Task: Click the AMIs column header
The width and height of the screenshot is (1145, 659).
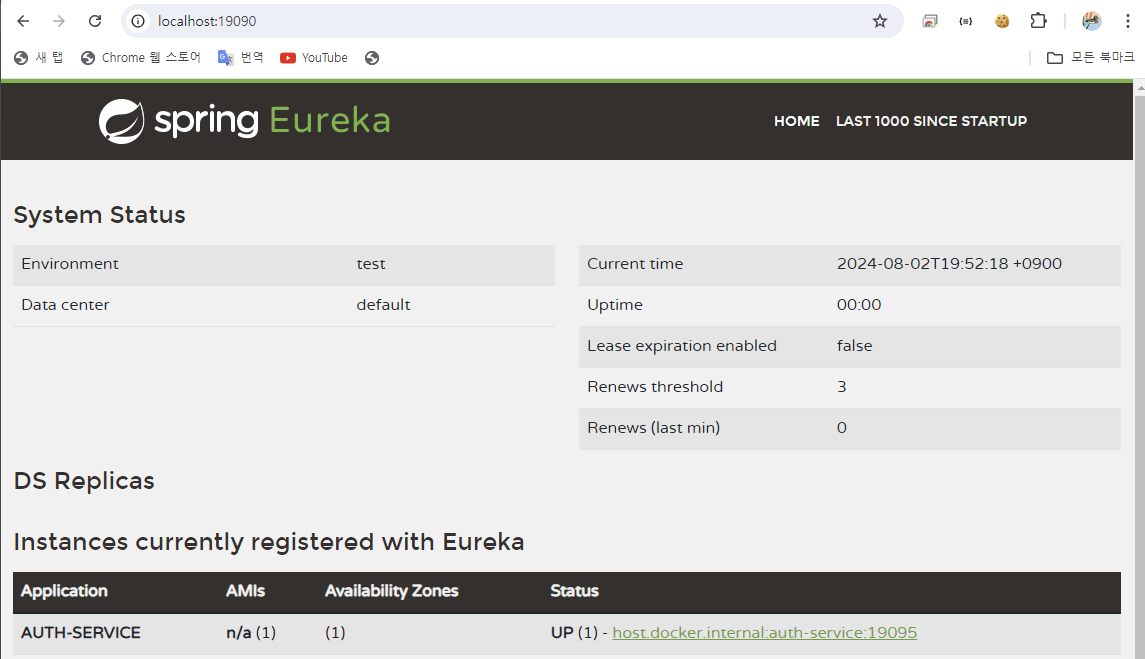Action: [245, 591]
